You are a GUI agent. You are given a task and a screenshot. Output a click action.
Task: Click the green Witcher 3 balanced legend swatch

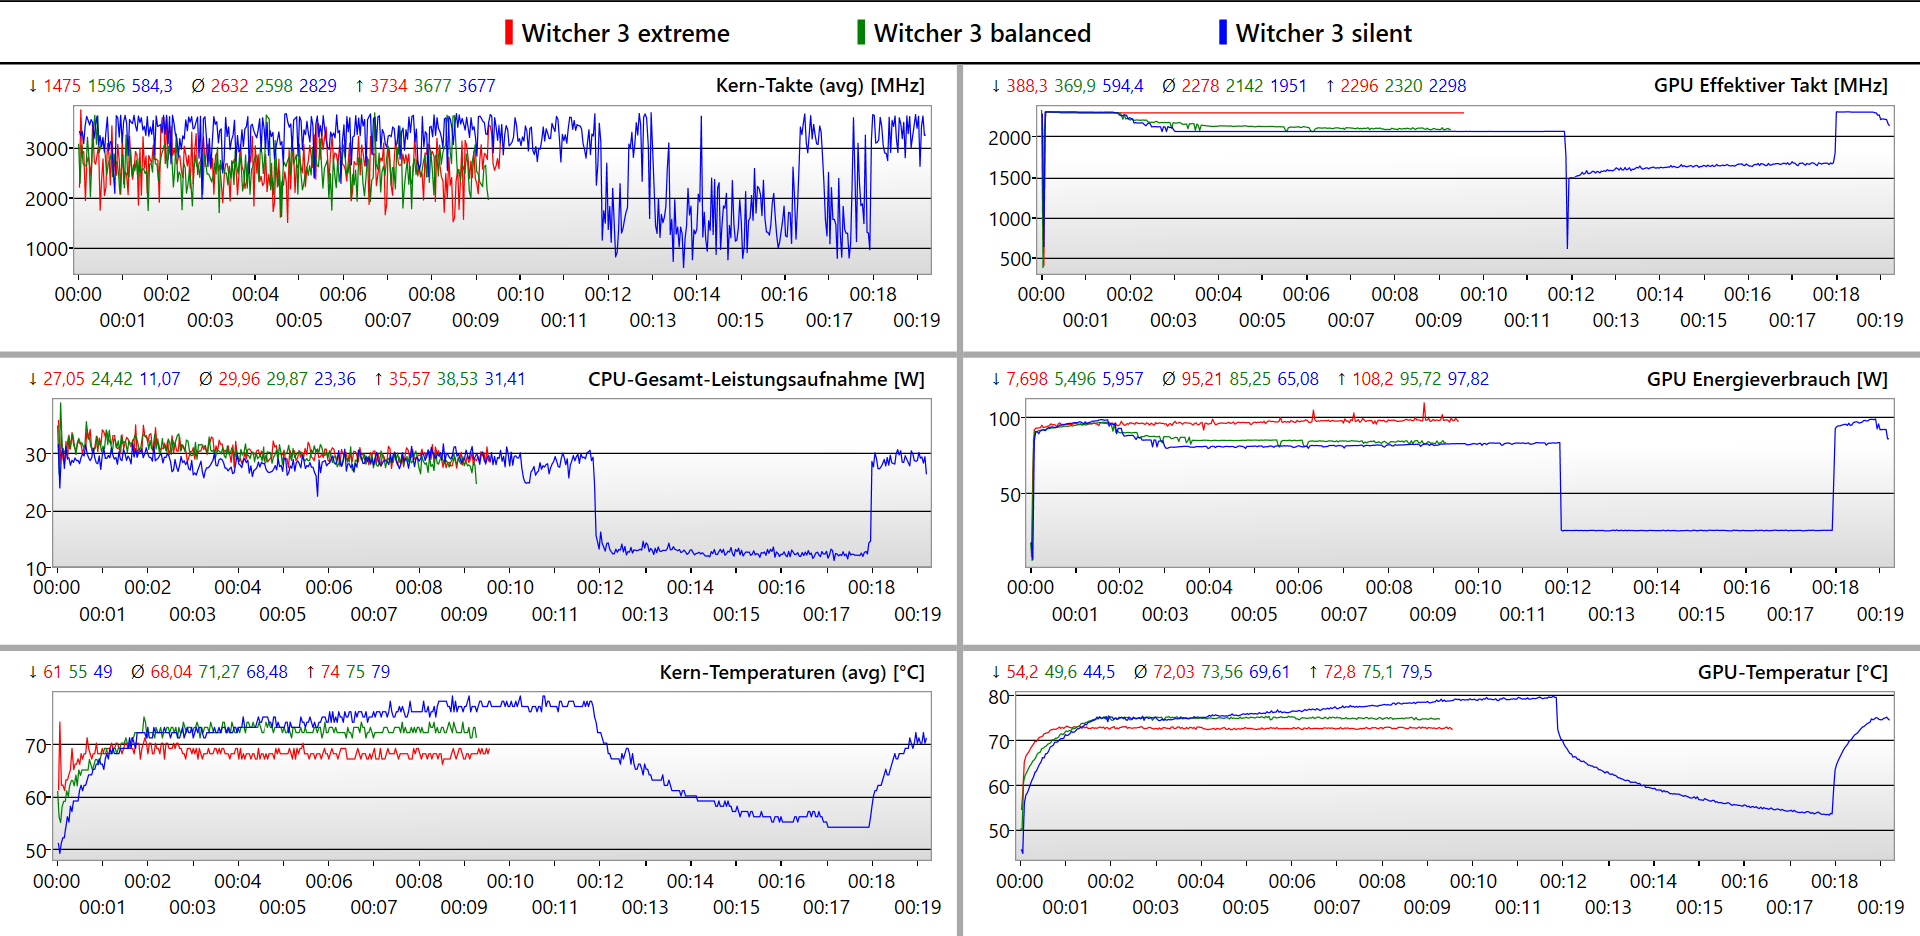[x=861, y=33]
